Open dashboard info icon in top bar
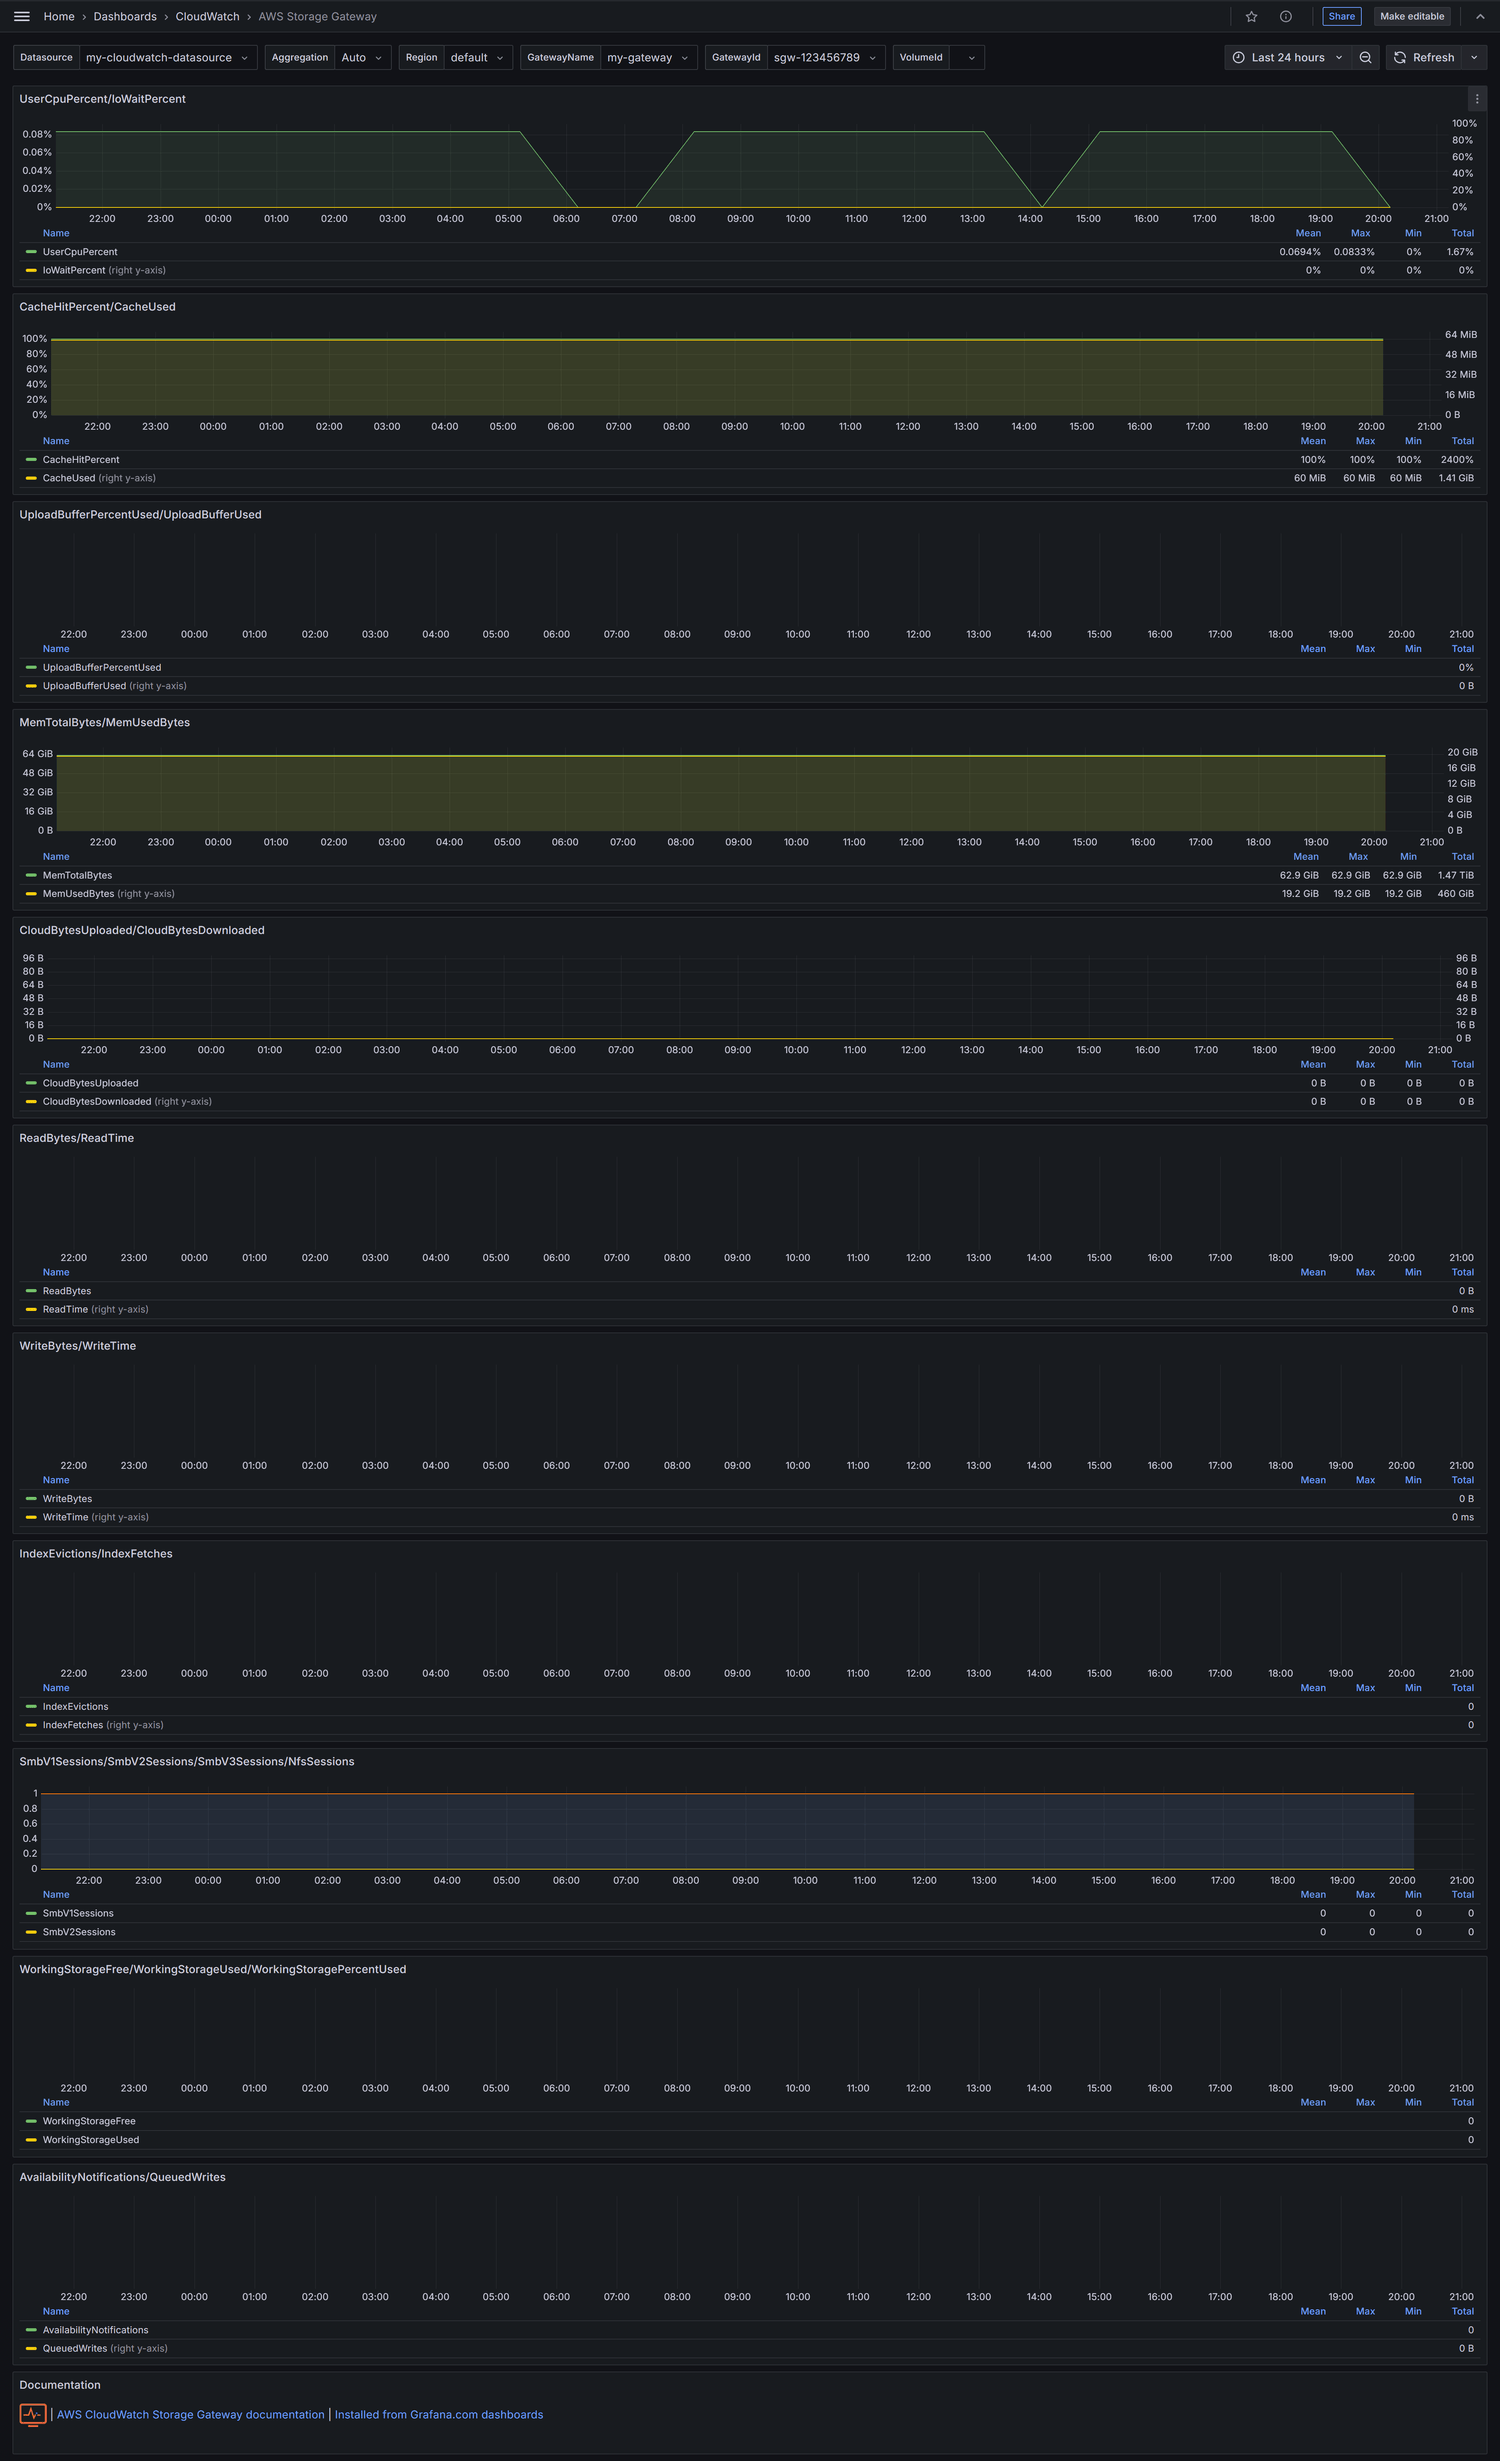This screenshot has width=1500, height=2461. pyautogui.click(x=1286, y=17)
